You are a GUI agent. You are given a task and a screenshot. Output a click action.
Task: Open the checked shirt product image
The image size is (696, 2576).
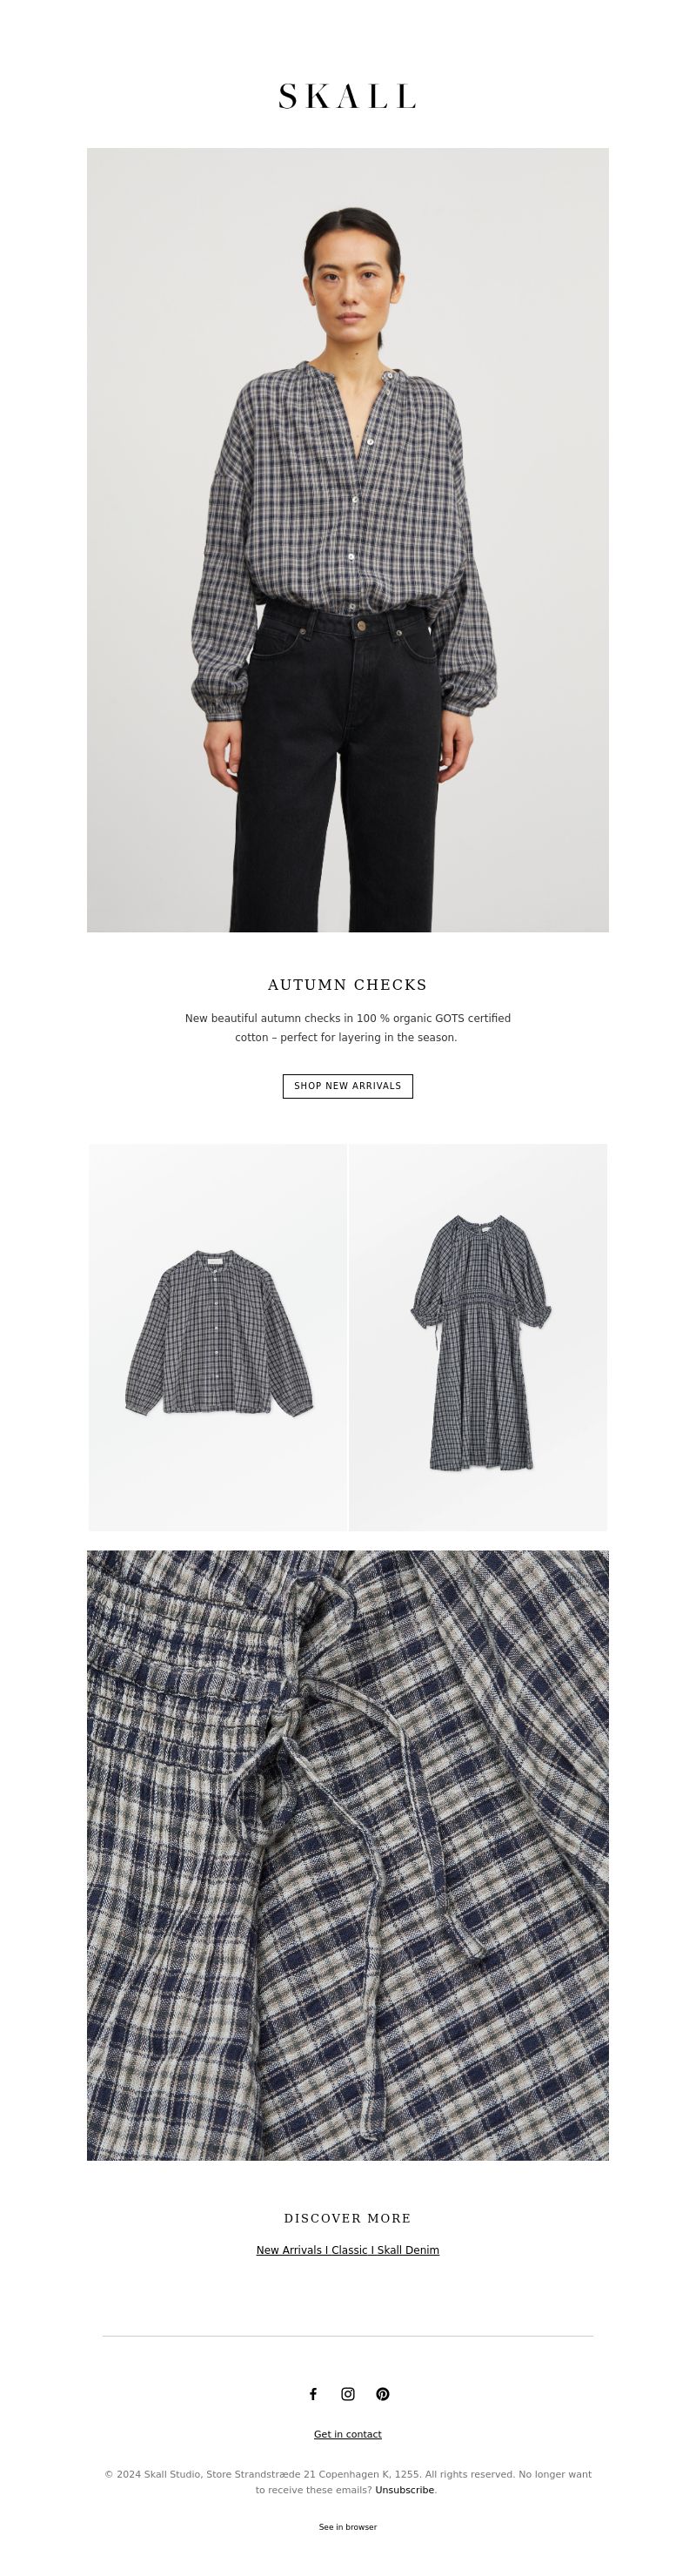pos(217,1337)
